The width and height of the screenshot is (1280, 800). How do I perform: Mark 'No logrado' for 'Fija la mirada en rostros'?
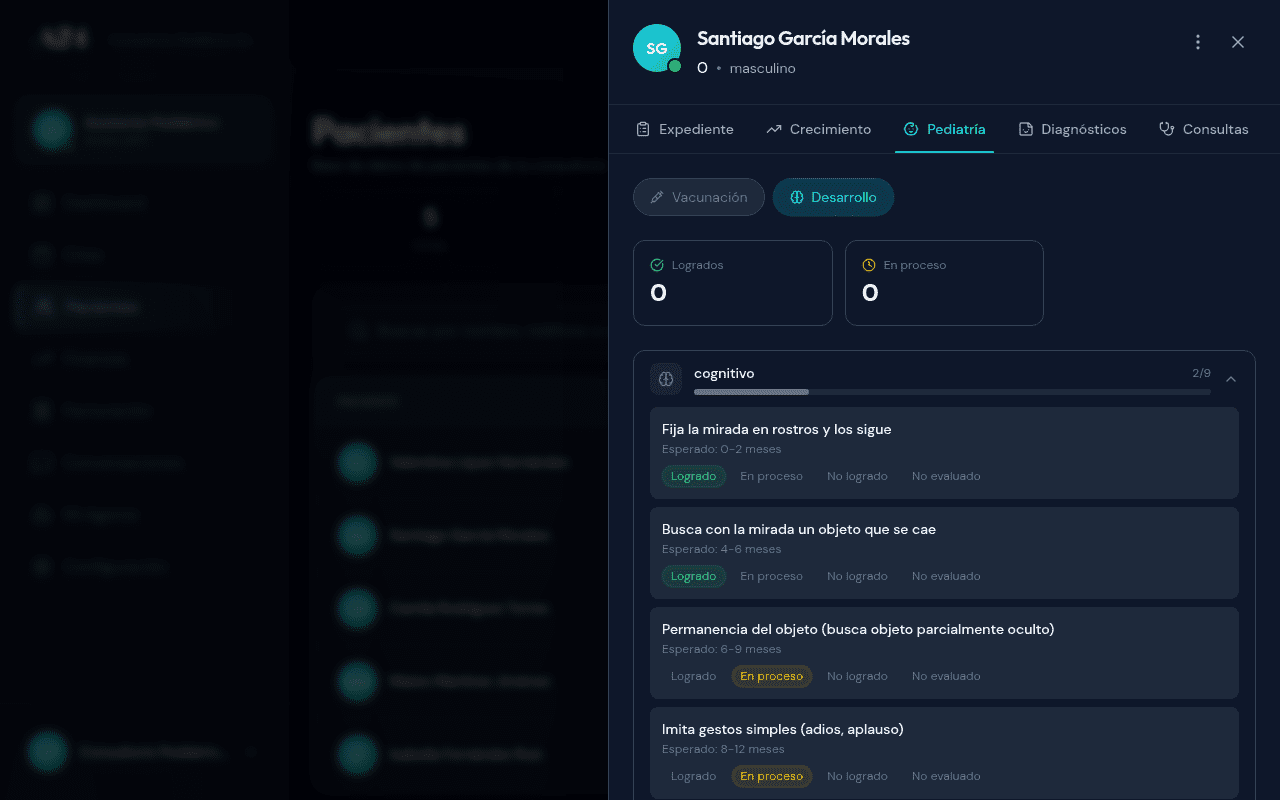coord(857,476)
